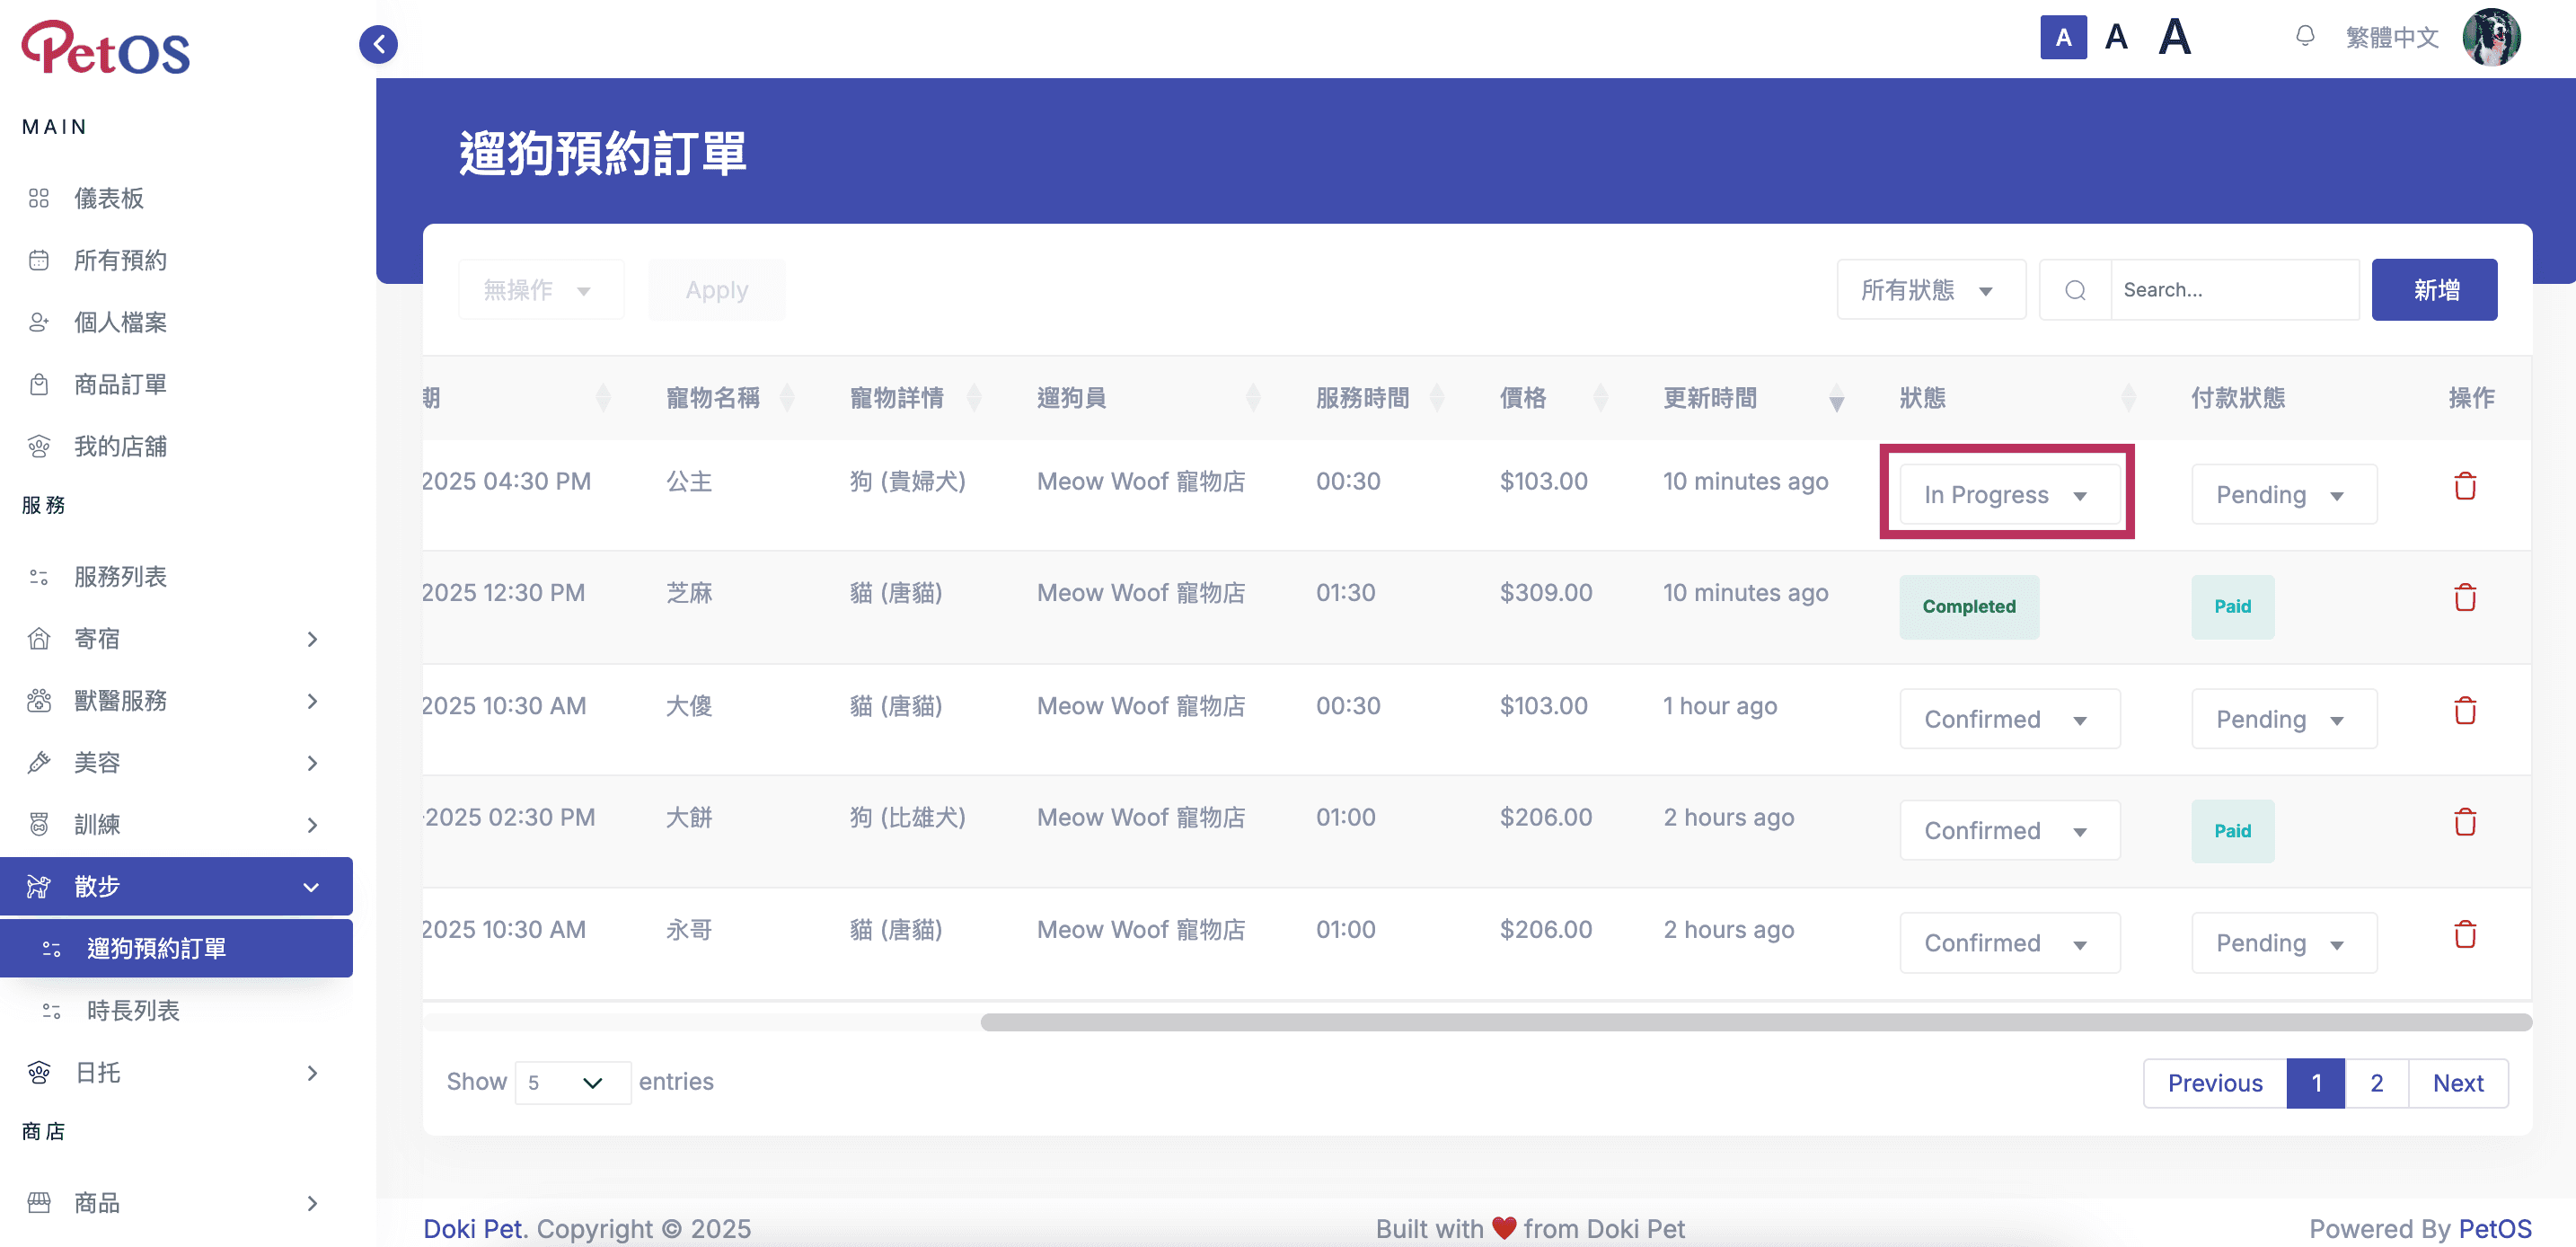Select the medium font size A

tap(2115, 38)
